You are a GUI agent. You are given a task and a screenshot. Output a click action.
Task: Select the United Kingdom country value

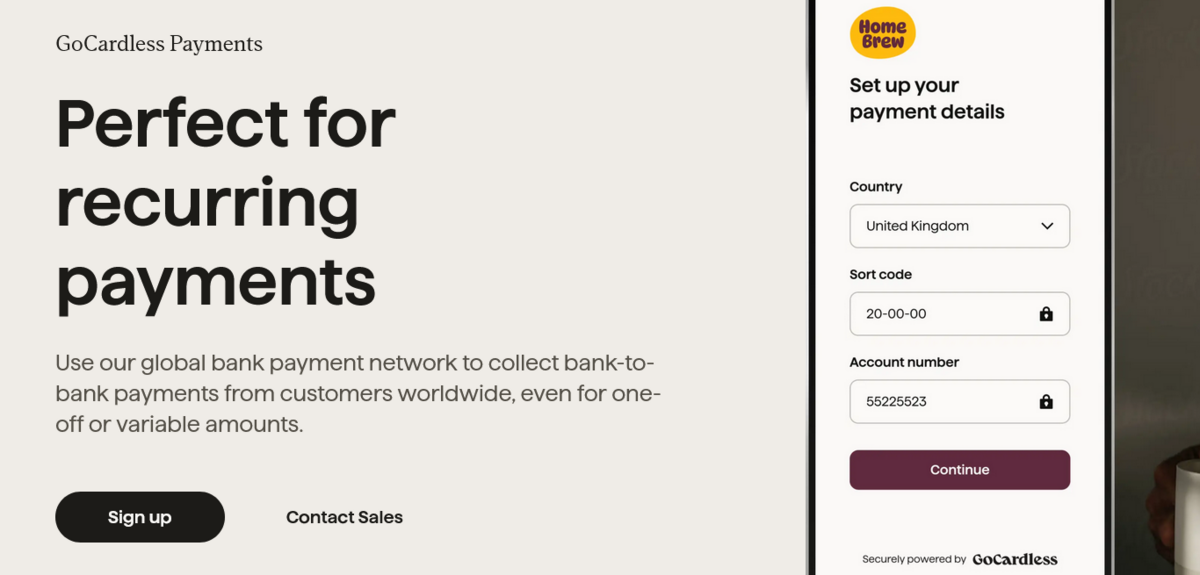(x=917, y=226)
